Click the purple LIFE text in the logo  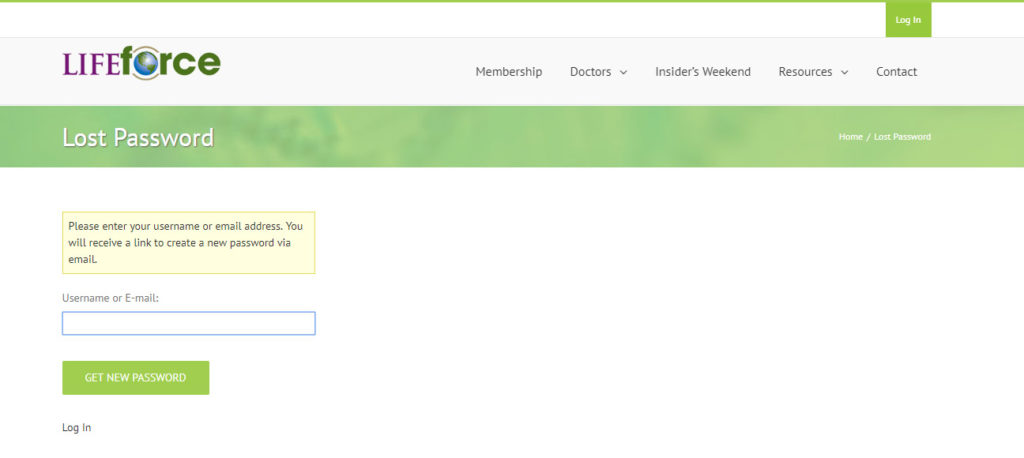91,65
